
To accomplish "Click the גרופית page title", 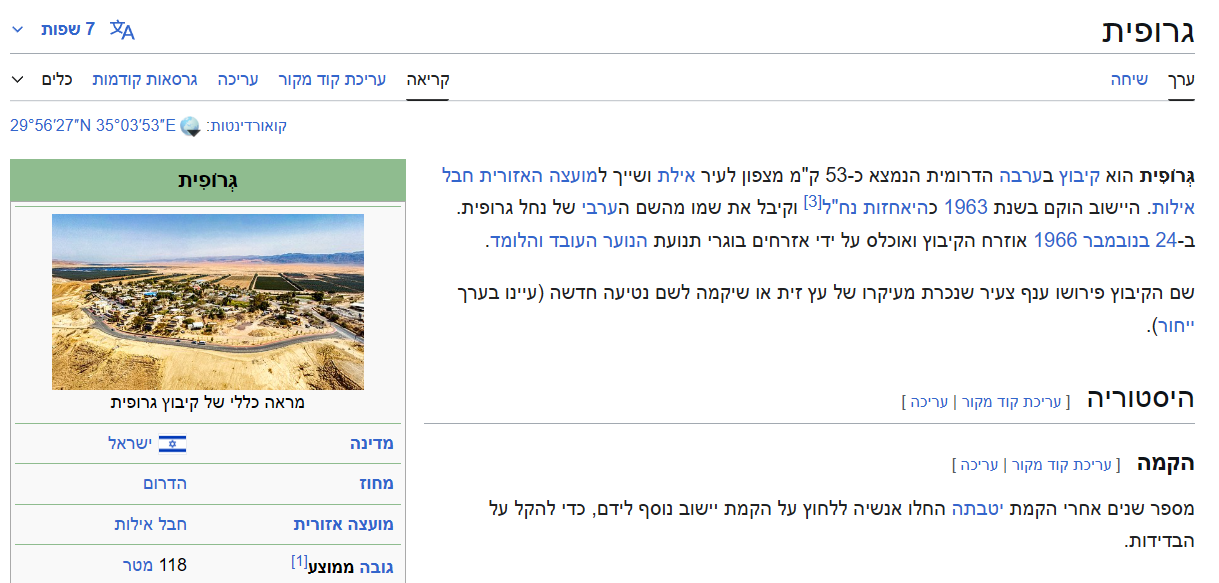I will click(1149, 30).
